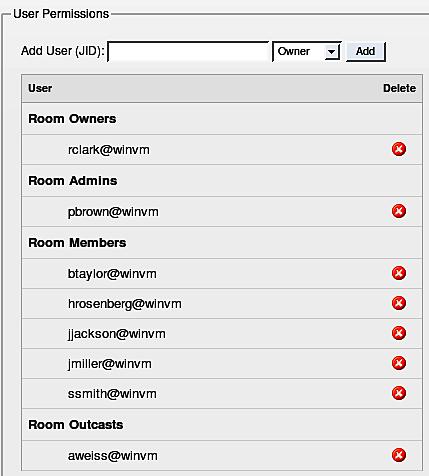Image resolution: width=429 pixels, height=476 pixels.
Task: Remove pbrown@winvm from Room Admins
Action: [x=399, y=211]
